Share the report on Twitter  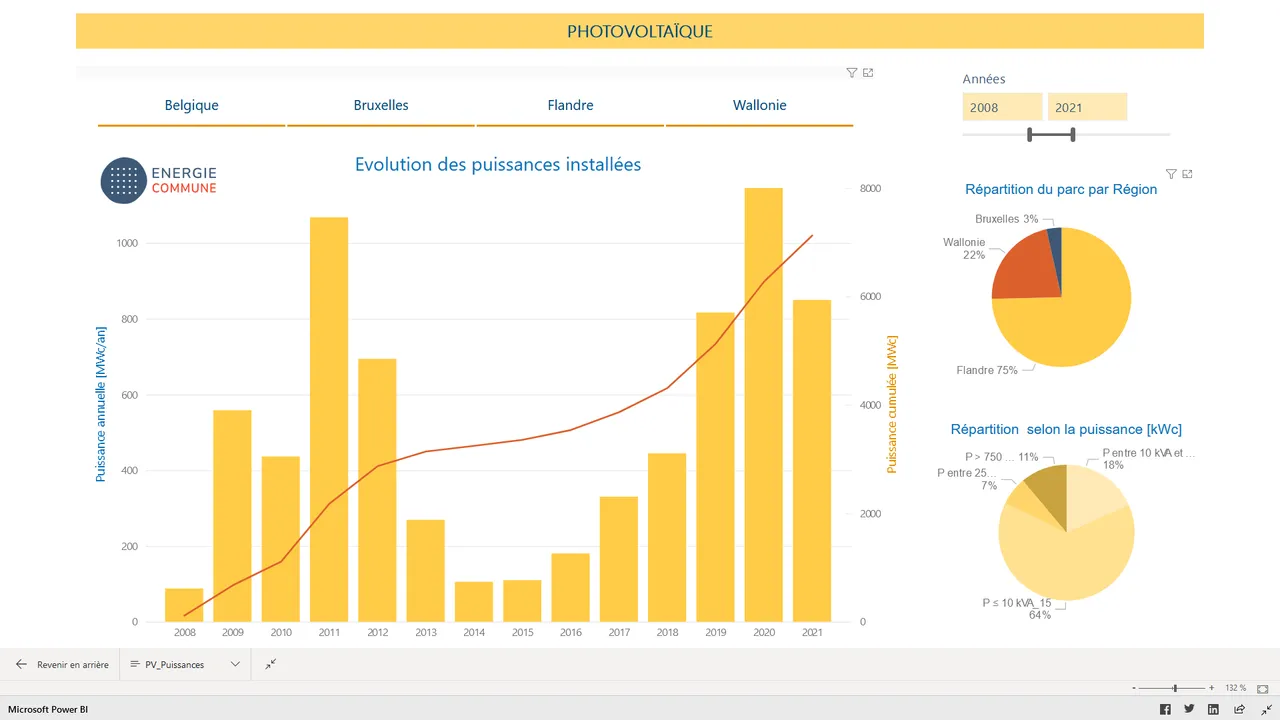(x=1189, y=709)
